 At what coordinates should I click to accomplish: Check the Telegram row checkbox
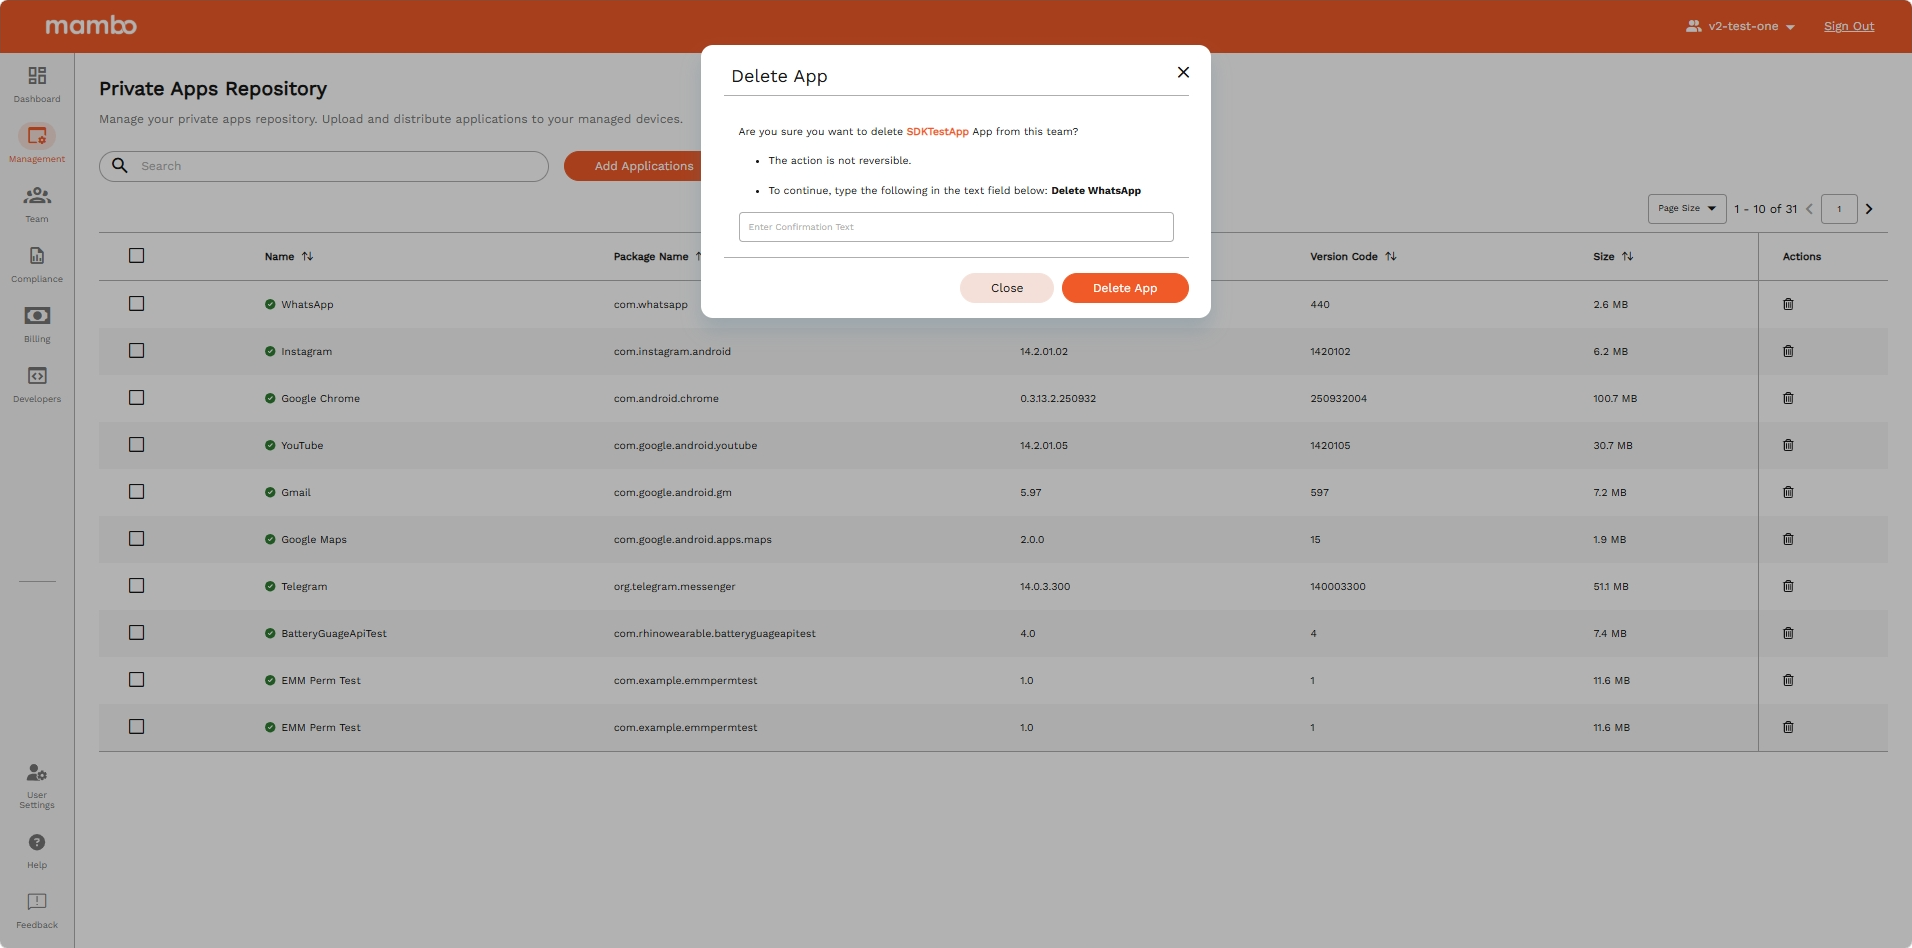coord(137,586)
